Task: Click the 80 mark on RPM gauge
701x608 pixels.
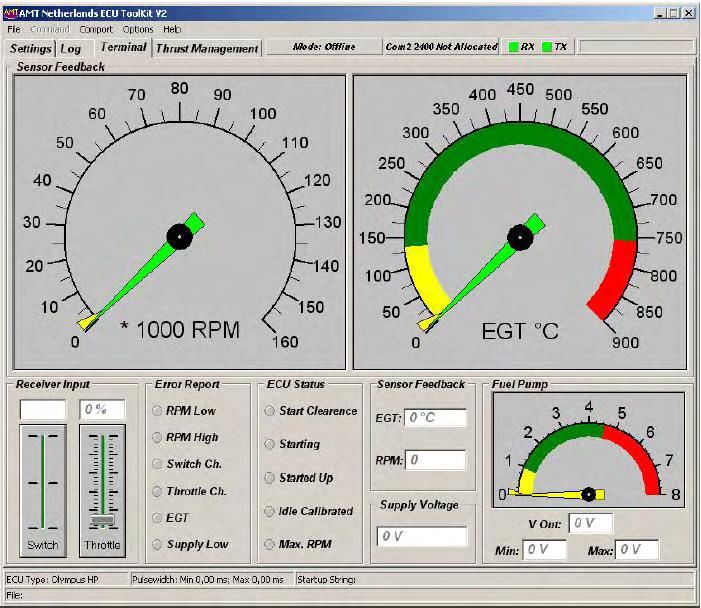Action: point(179,89)
